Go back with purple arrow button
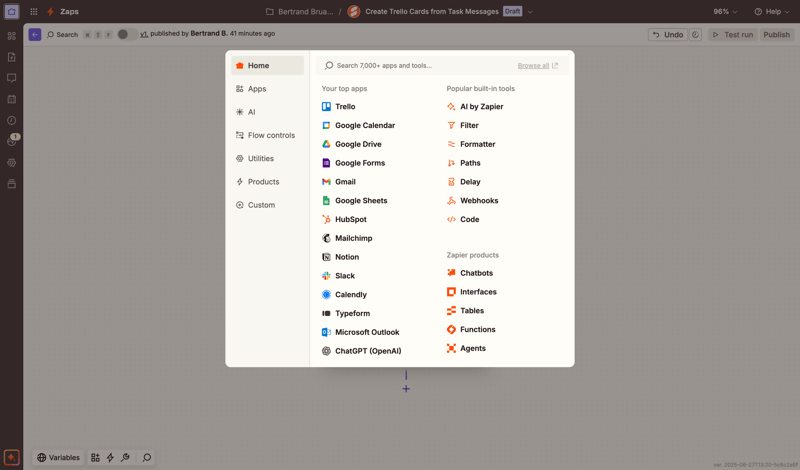 point(35,35)
